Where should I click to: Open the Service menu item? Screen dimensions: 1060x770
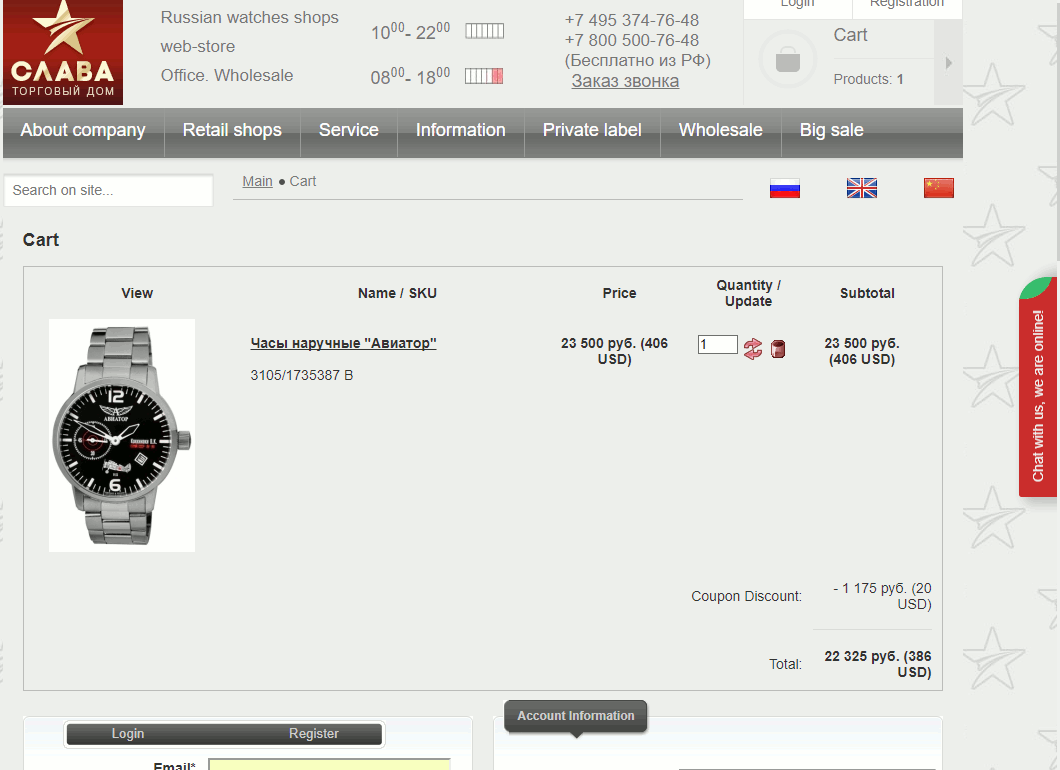coord(349,130)
